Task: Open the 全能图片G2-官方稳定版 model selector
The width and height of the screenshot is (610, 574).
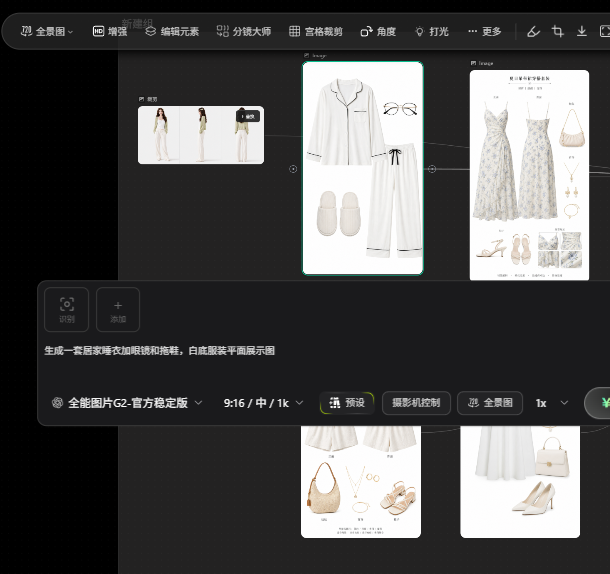Action: coord(127,403)
